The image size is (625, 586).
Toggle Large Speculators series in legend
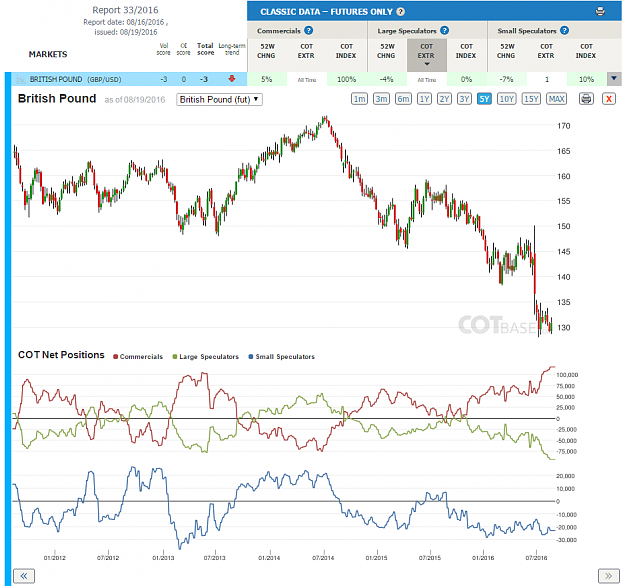[205, 356]
